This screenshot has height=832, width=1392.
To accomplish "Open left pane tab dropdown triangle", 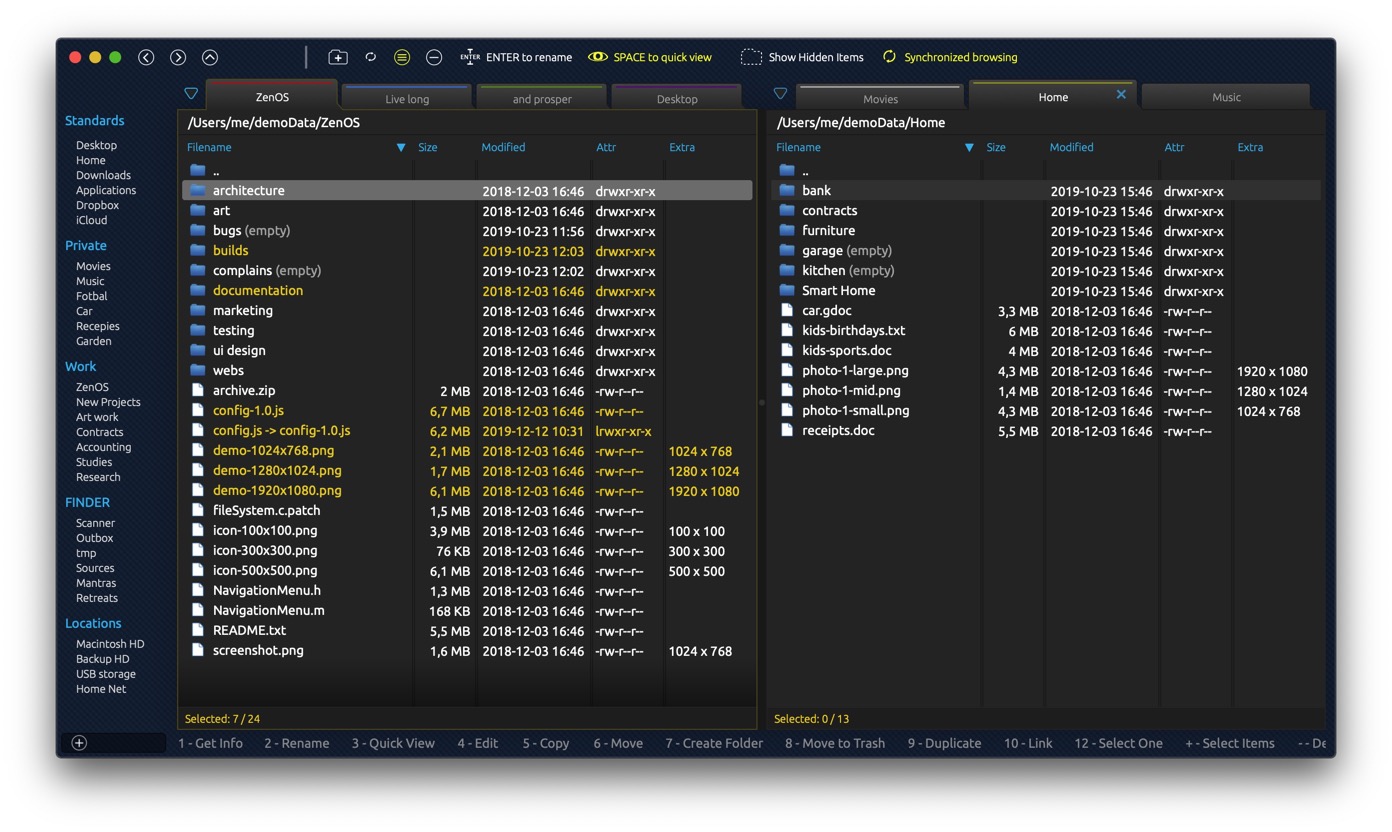I will tap(191, 94).
